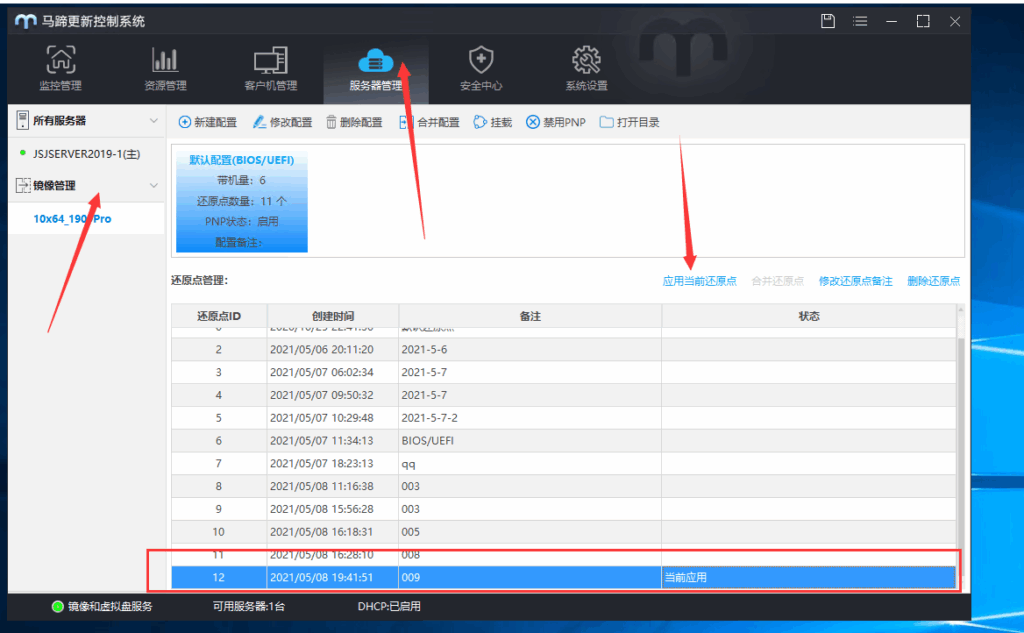Click the 修改还原点备注 link
Viewport: 1024px width, 633px height.
[x=855, y=281]
